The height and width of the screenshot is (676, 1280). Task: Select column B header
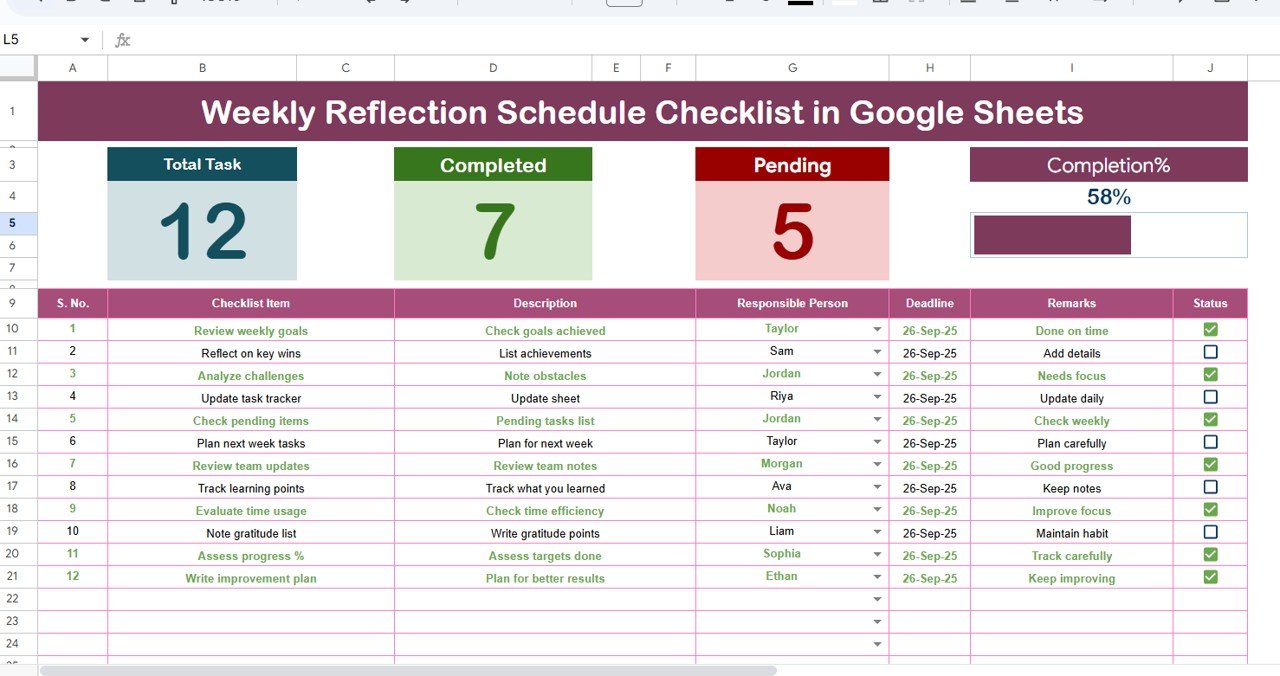202,68
